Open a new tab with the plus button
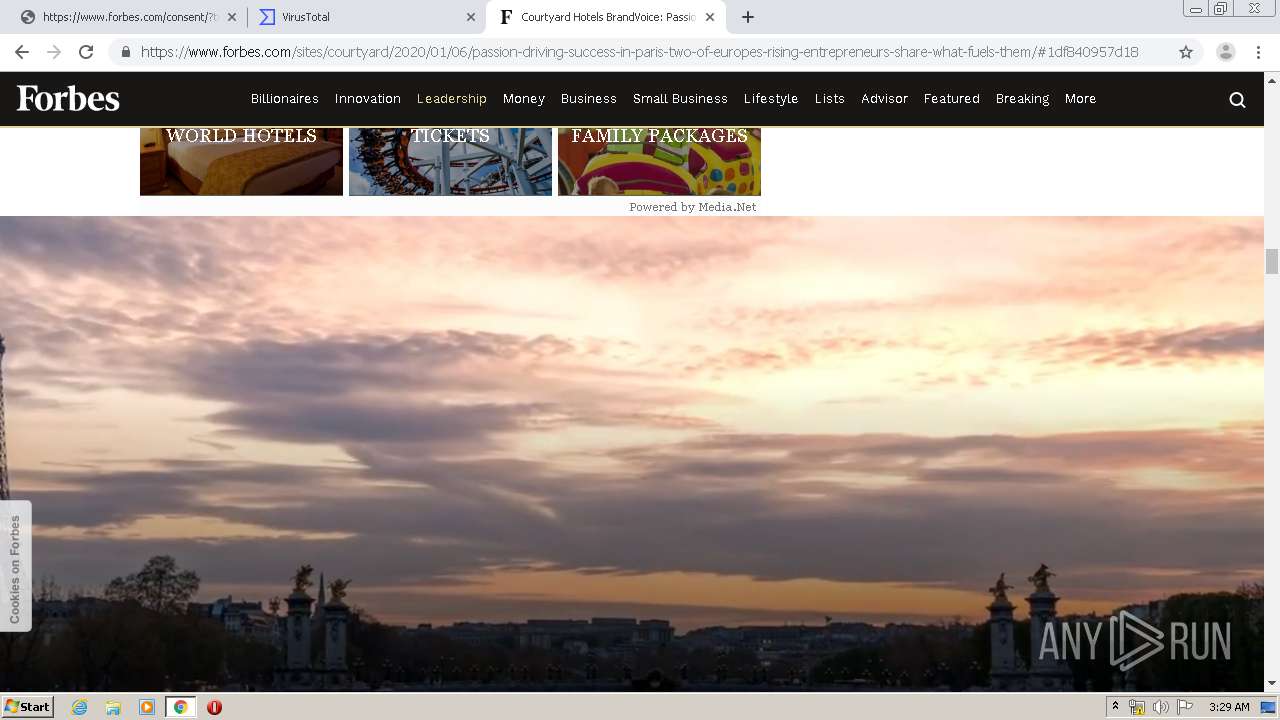Image resolution: width=1280 pixels, height=720 pixels. click(748, 17)
